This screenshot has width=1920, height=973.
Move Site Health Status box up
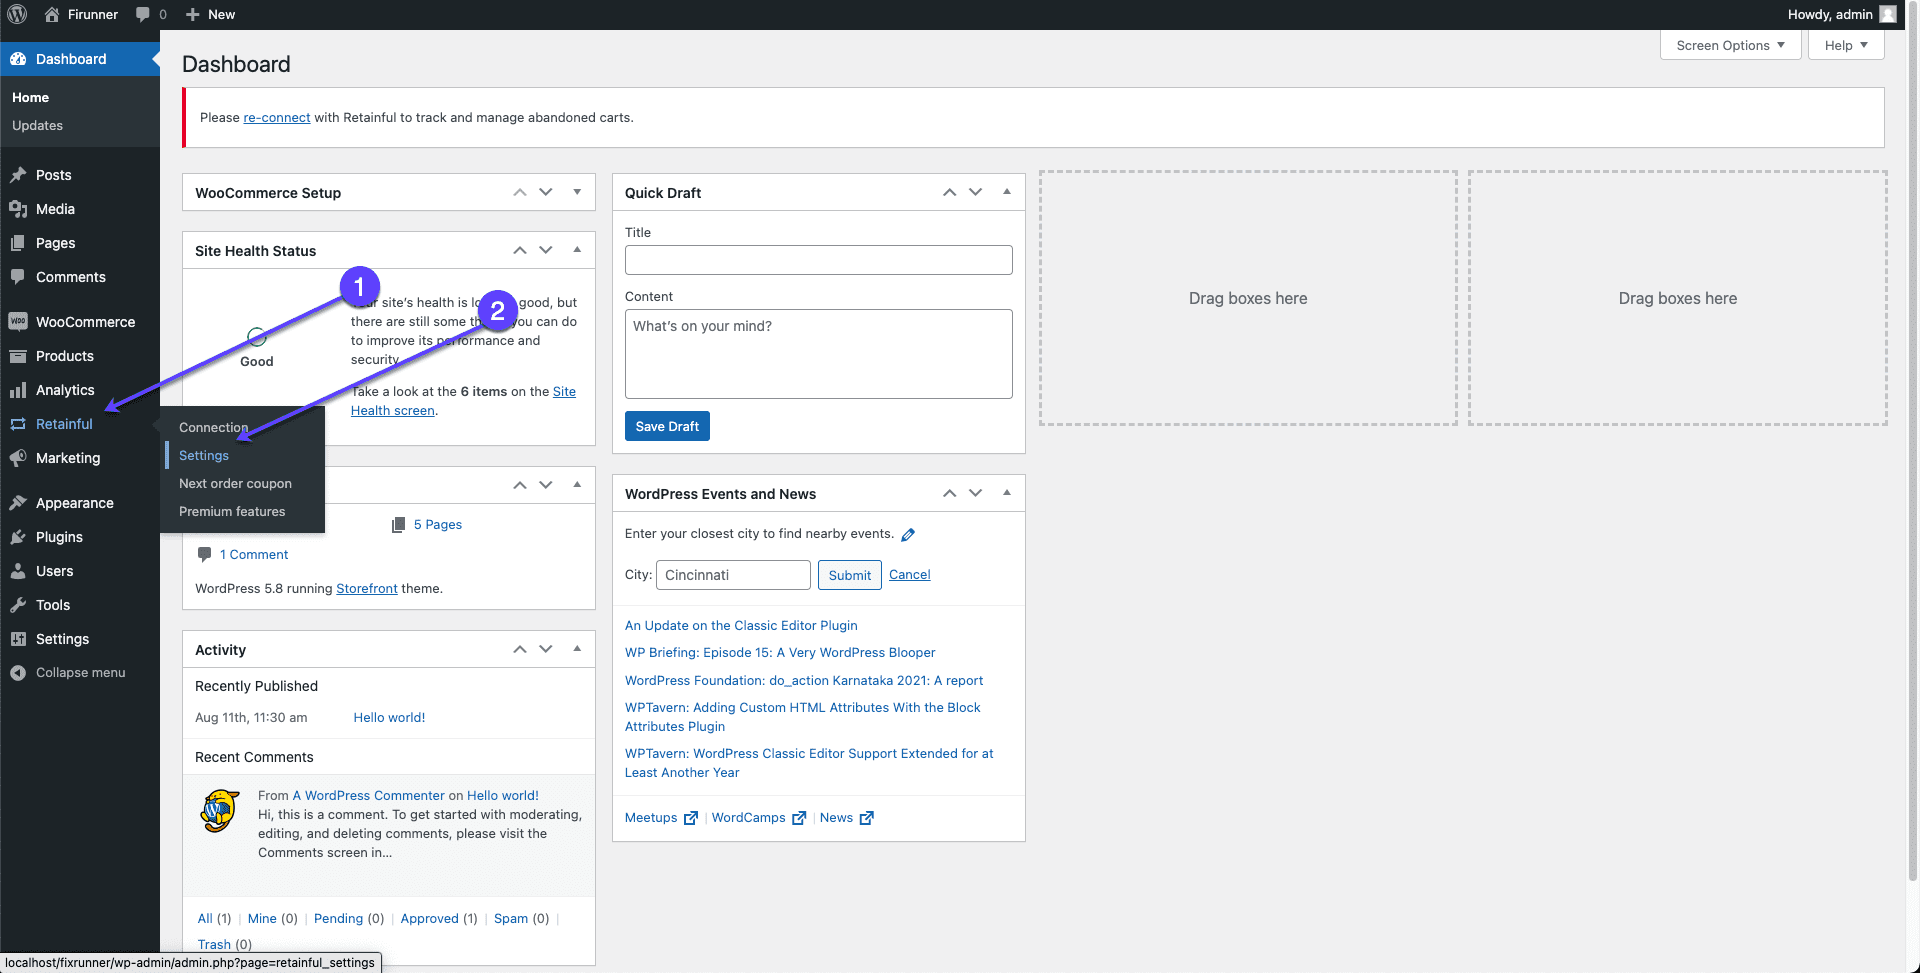pos(520,250)
